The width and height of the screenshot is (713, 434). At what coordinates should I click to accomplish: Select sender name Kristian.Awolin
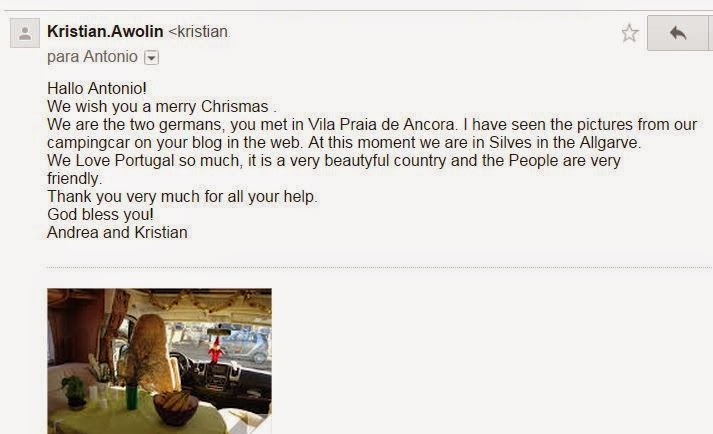105,31
